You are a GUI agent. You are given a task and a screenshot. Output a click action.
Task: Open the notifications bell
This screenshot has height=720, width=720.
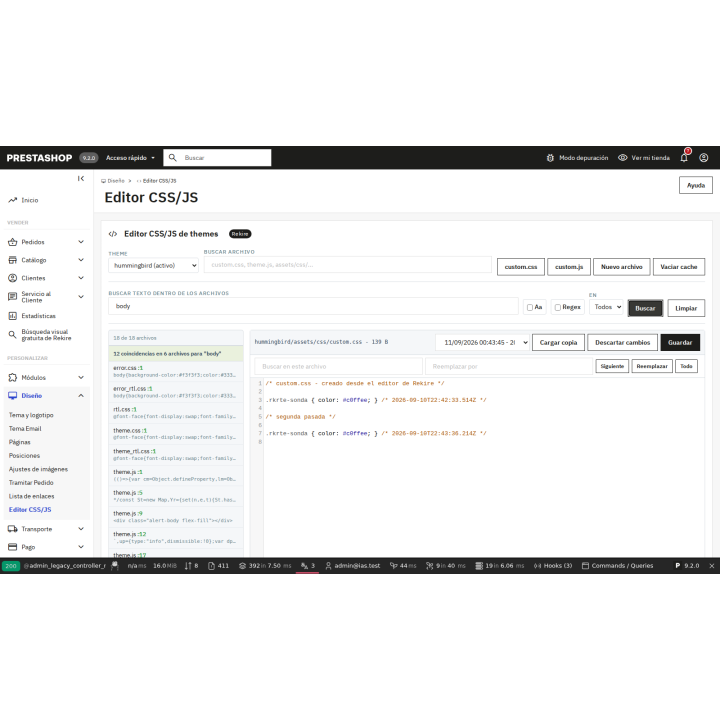pos(684,158)
